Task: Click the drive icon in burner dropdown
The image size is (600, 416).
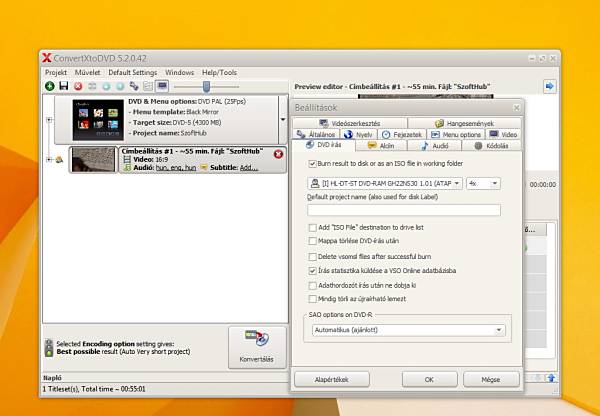Action: point(315,184)
